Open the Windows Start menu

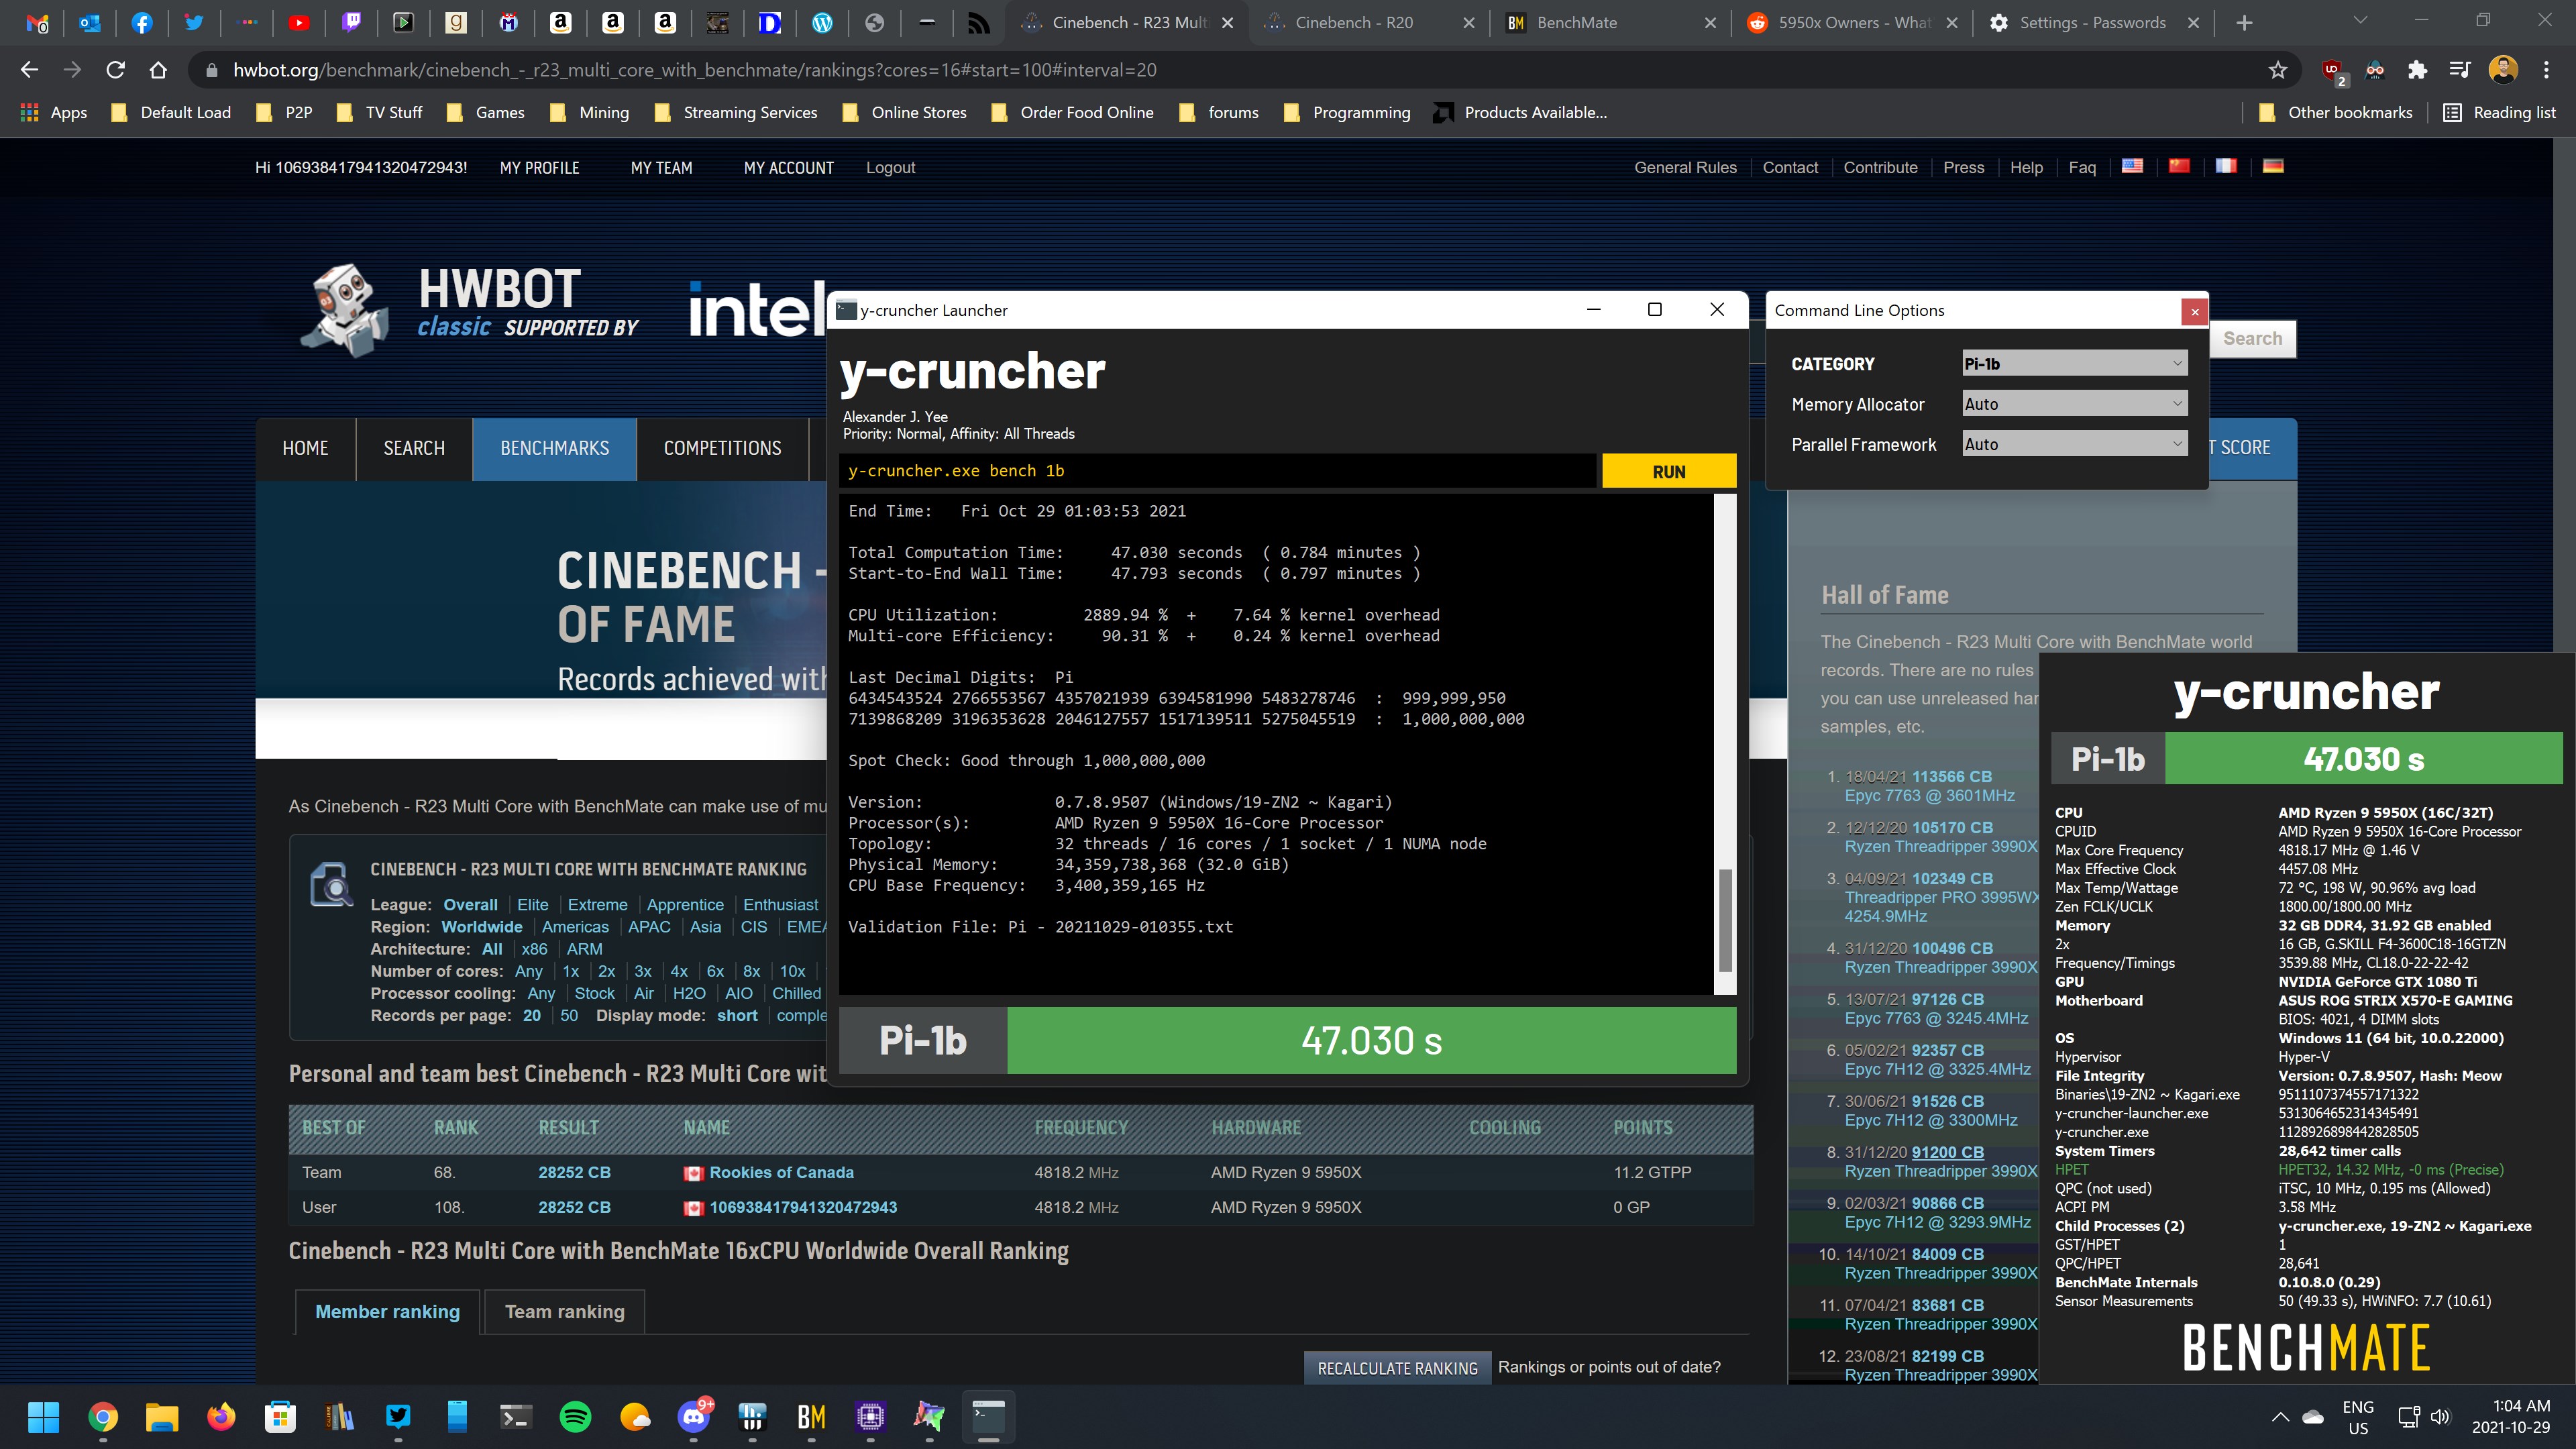click(44, 1416)
